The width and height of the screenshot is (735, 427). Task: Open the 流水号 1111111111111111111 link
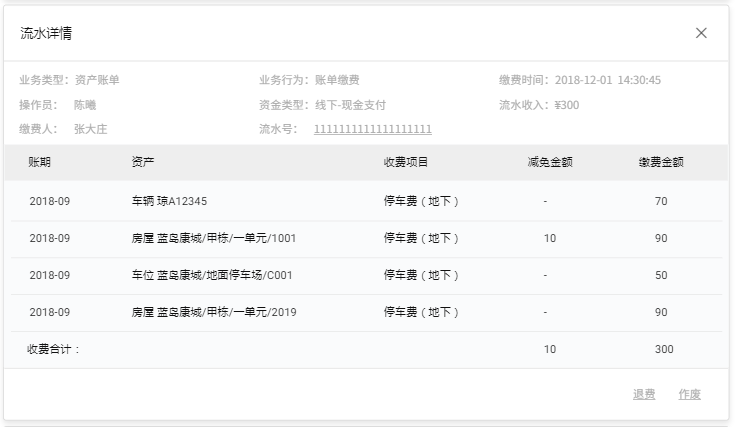(x=372, y=129)
